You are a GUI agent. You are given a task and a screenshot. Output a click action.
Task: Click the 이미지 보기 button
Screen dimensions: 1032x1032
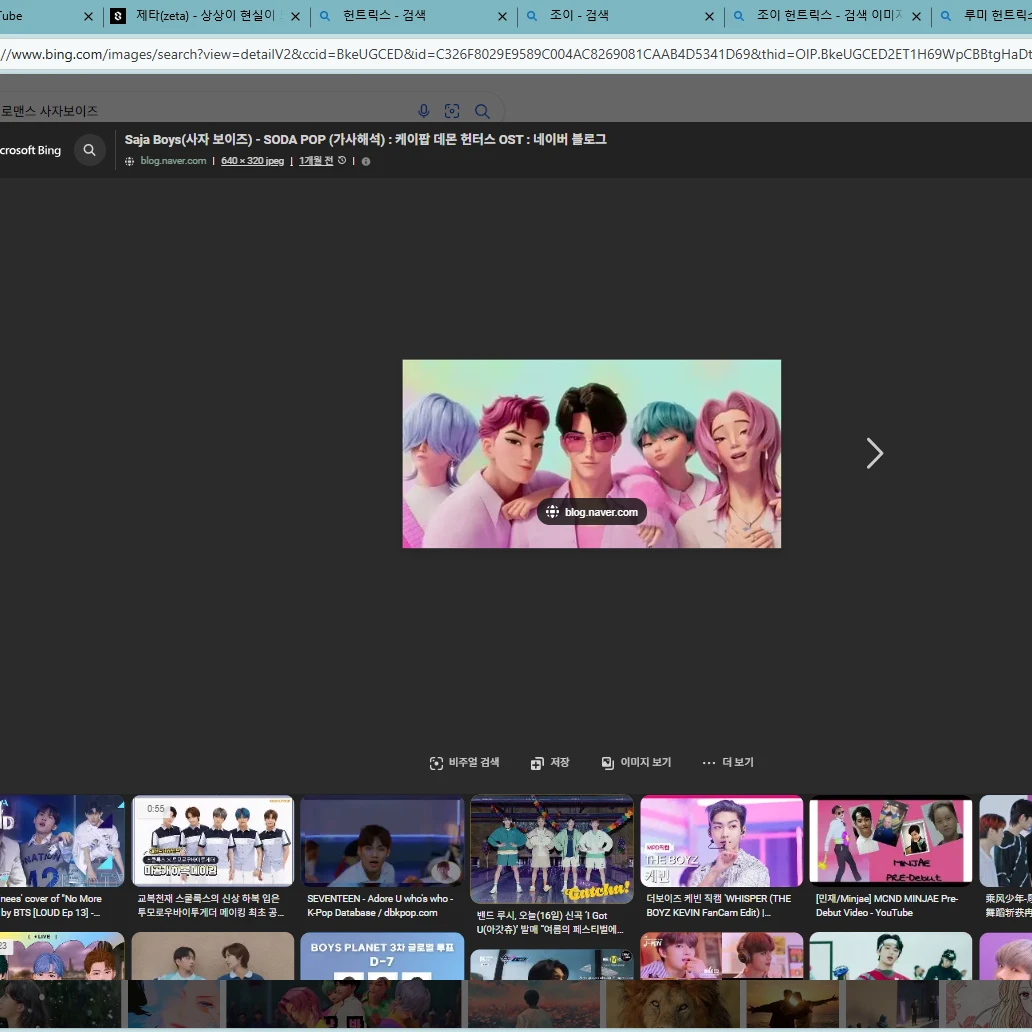coord(636,763)
